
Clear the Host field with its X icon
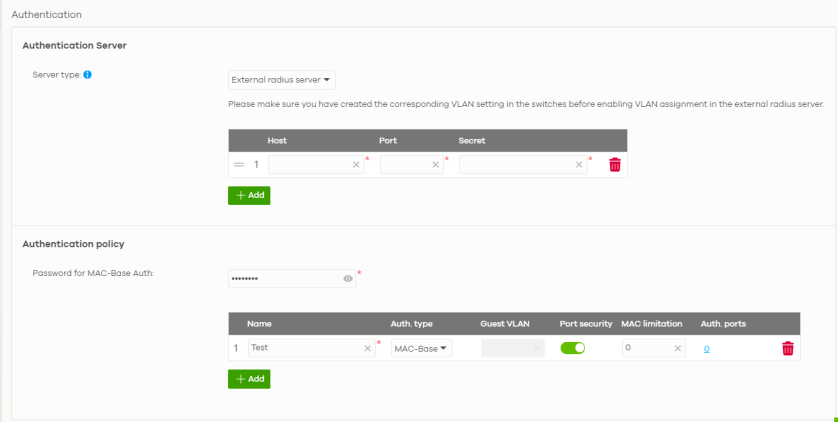(356, 165)
